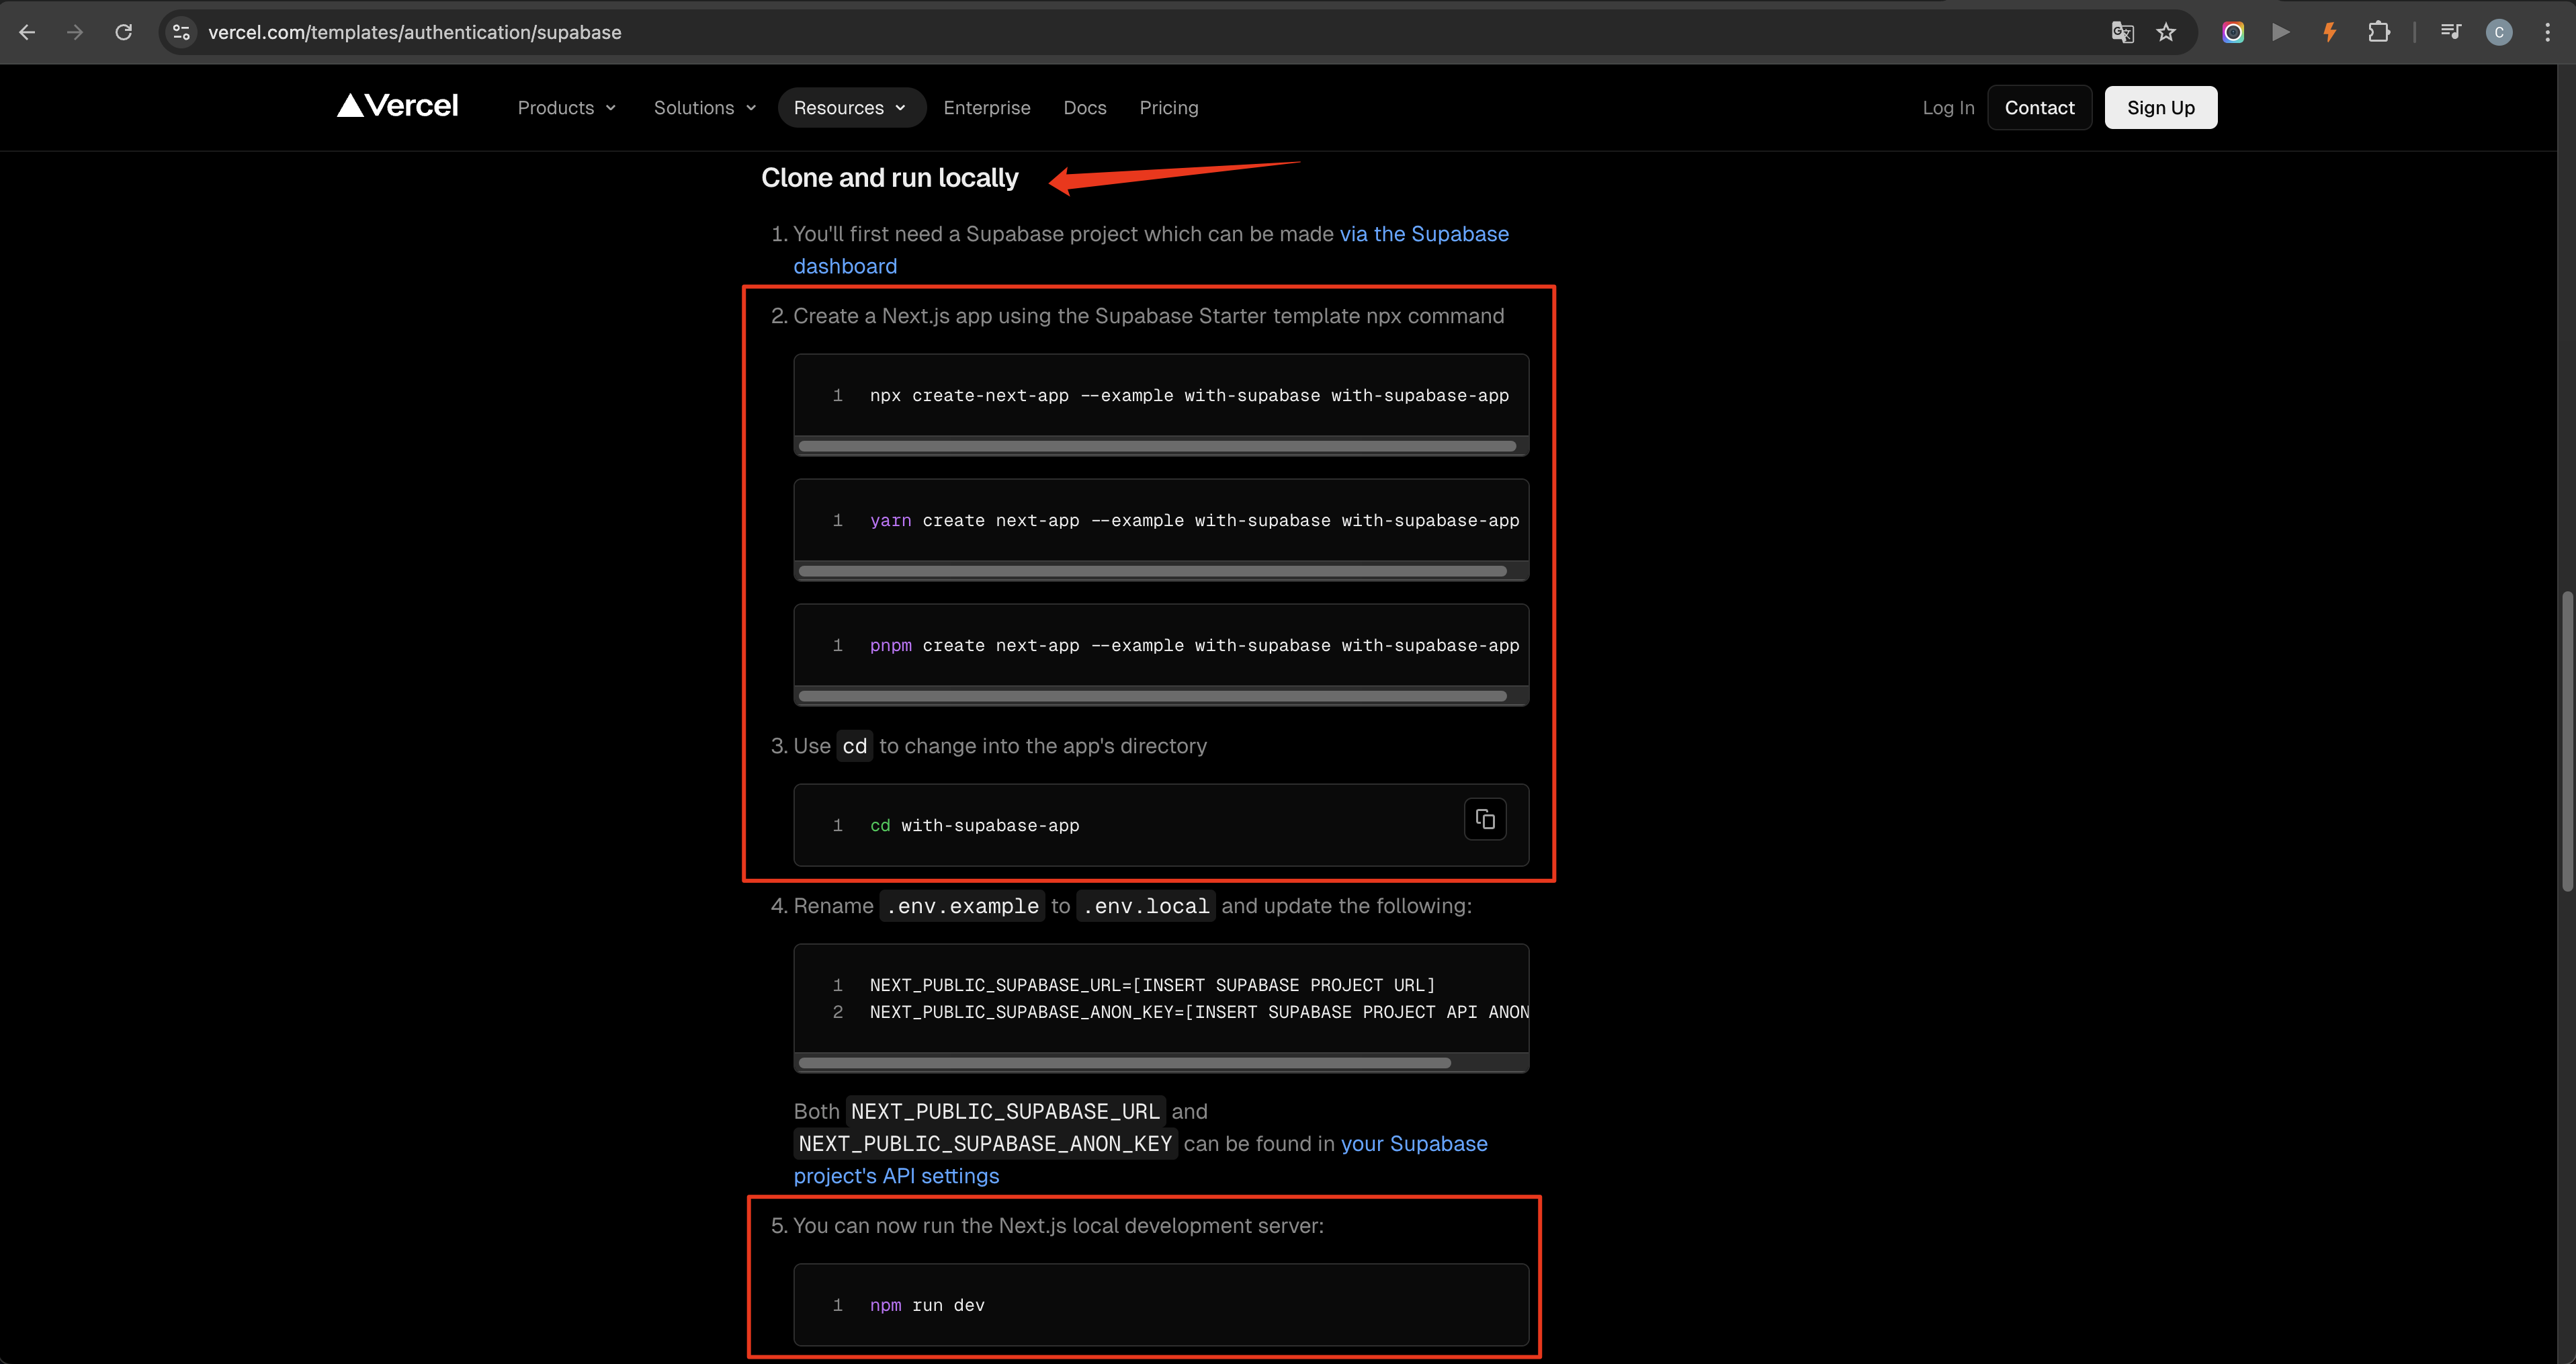Click the address bar URL

(414, 32)
